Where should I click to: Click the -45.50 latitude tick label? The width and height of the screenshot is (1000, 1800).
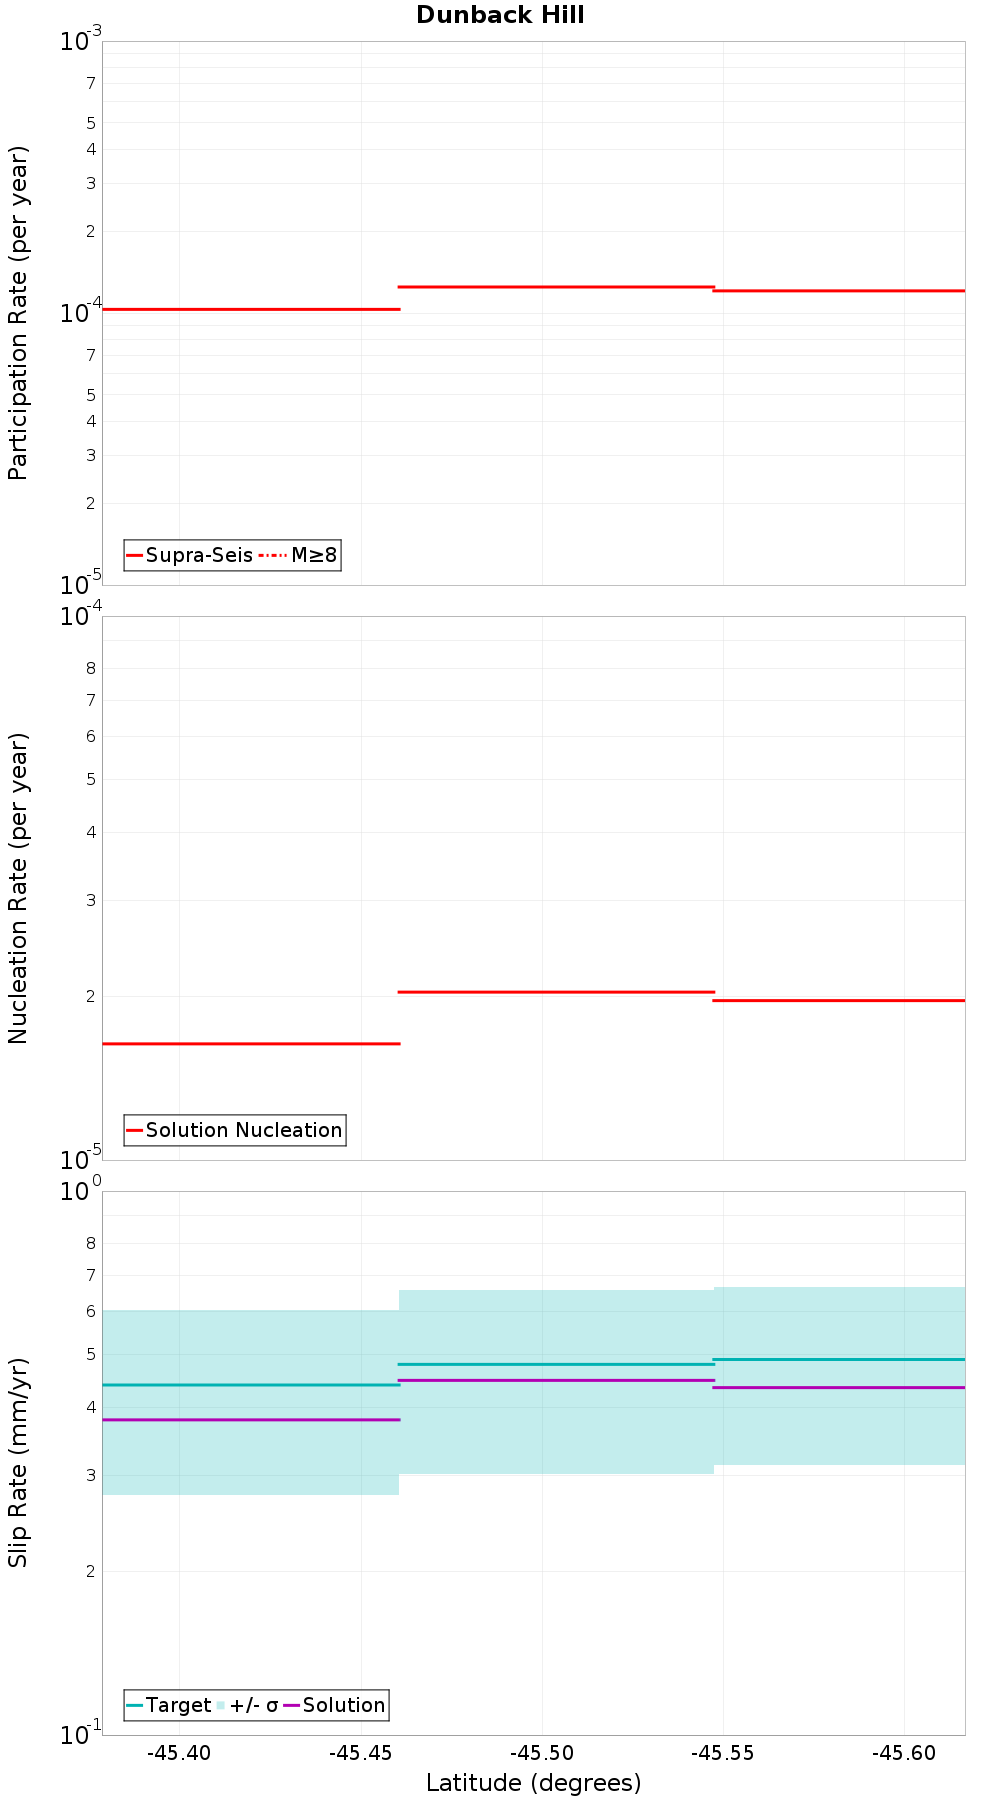(541, 1753)
